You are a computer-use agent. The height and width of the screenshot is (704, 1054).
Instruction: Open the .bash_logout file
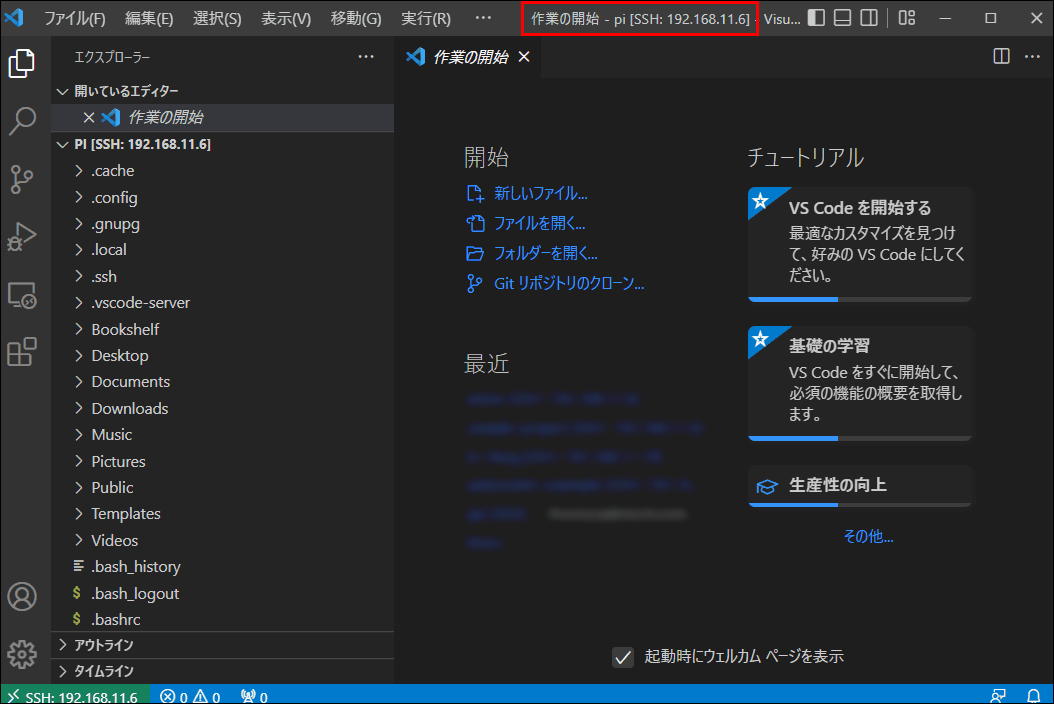(x=222, y=594)
